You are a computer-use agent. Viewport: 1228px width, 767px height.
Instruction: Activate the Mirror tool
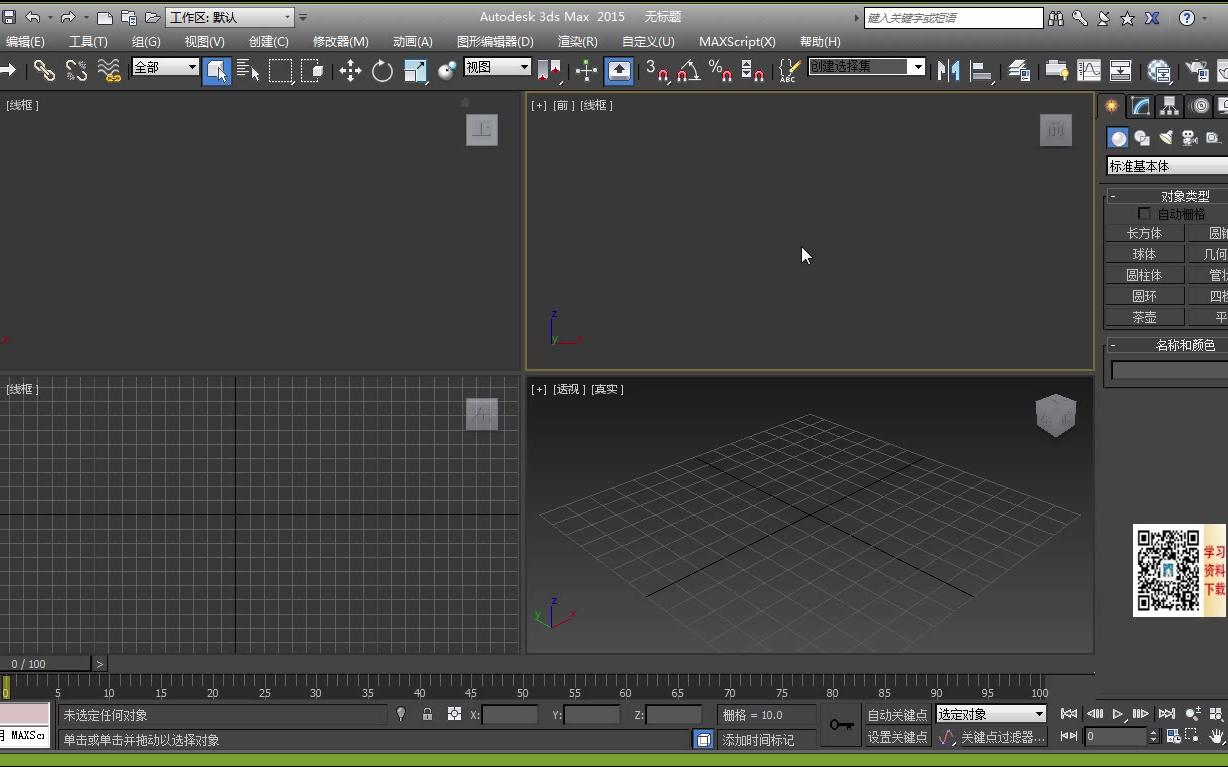click(x=947, y=70)
